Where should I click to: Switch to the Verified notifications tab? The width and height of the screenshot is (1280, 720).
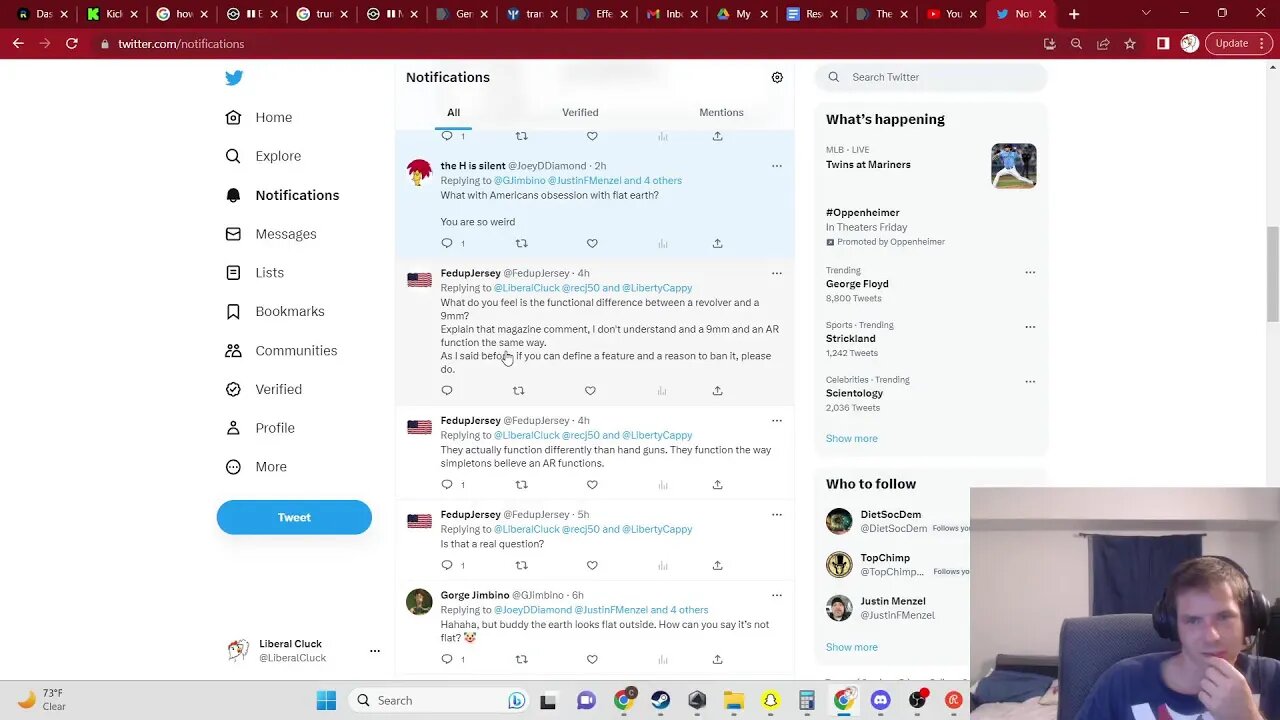(x=580, y=112)
